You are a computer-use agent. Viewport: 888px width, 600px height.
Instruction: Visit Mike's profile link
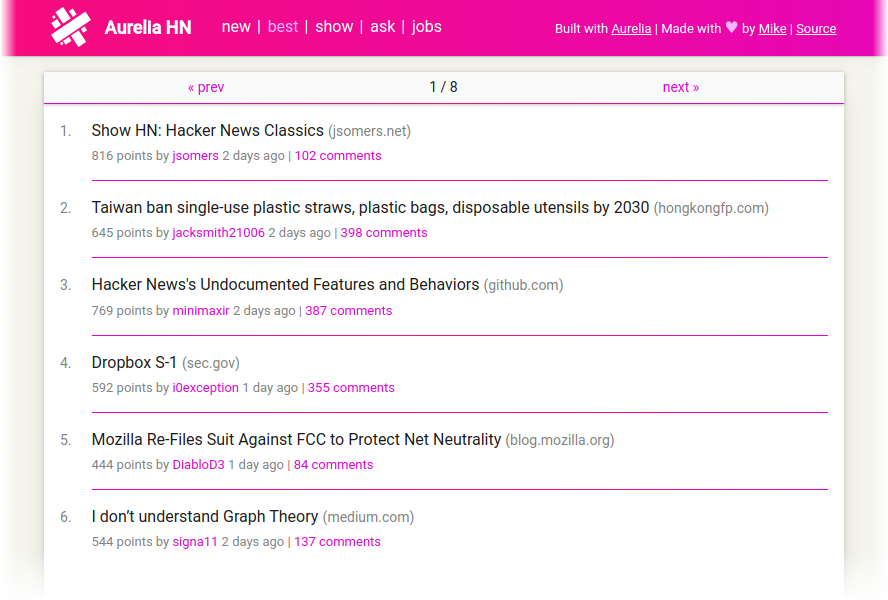pyautogui.click(x=772, y=28)
